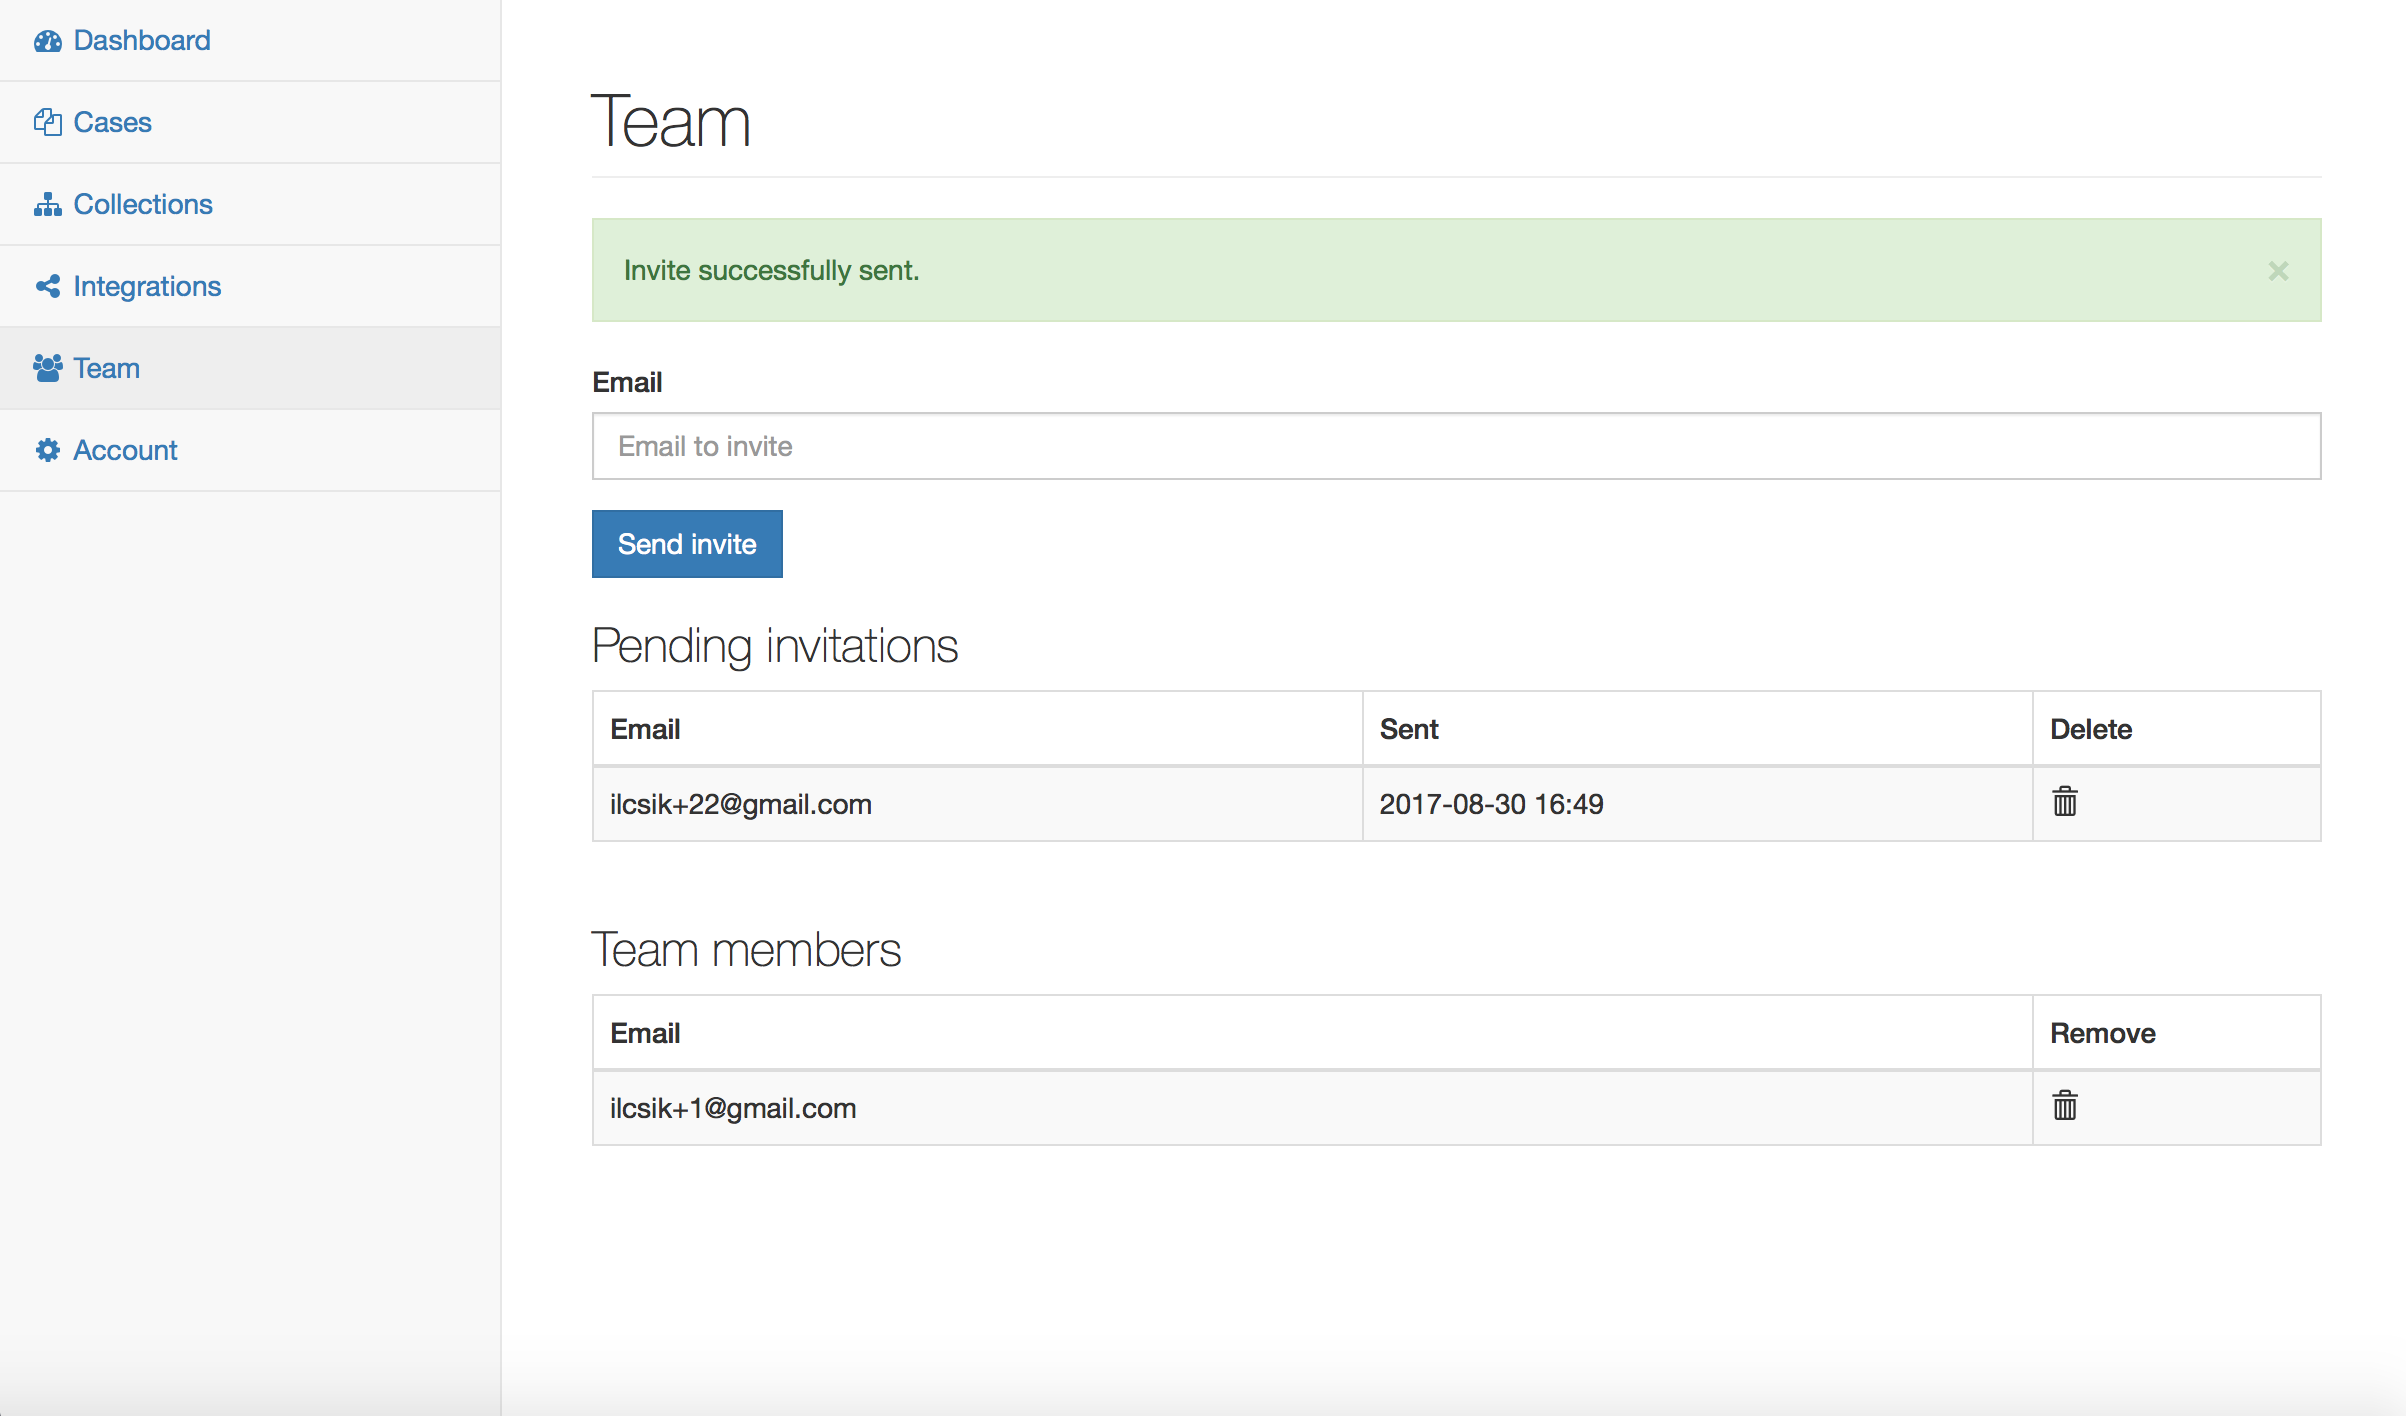Open the Dashboard page

142,41
